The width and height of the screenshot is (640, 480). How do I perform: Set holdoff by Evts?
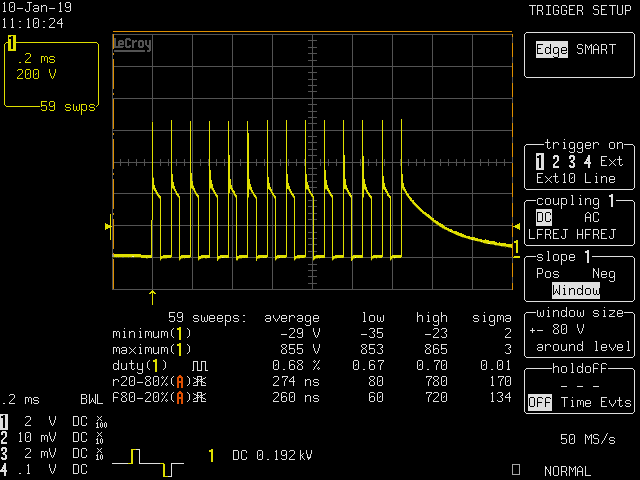coord(616,402)
